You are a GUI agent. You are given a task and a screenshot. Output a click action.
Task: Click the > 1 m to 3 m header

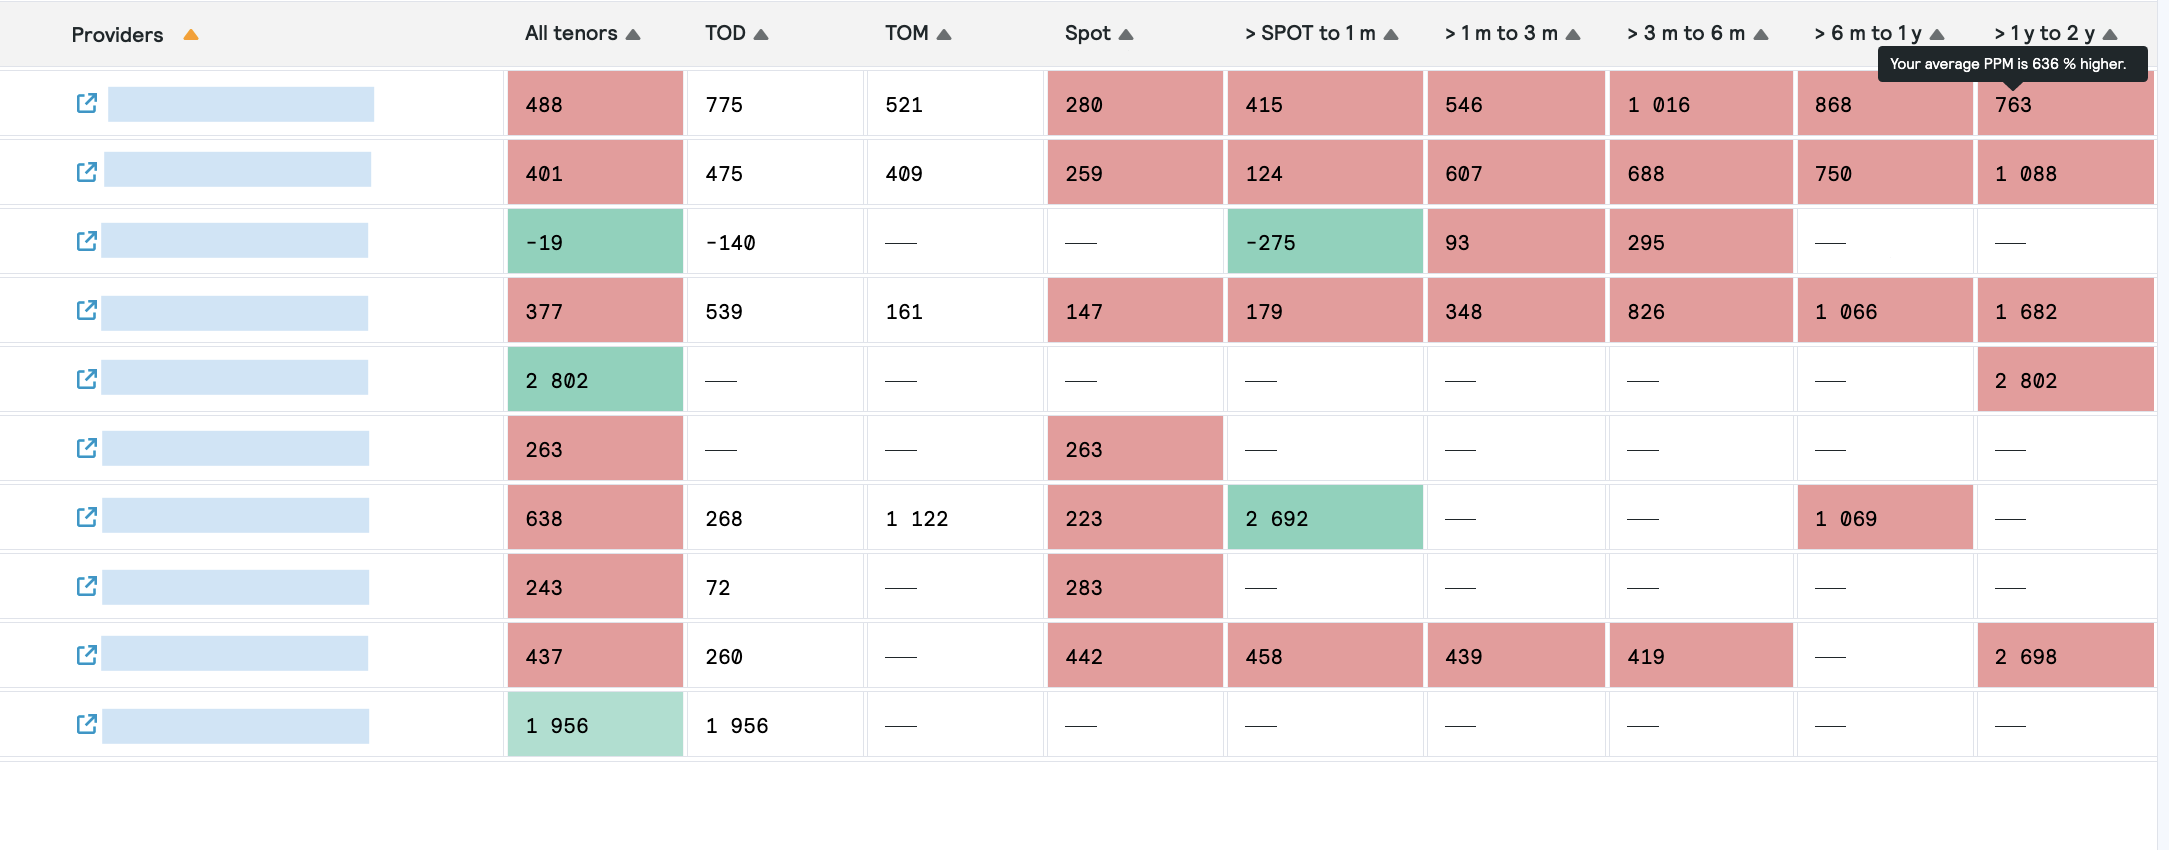coord(1501,33)
